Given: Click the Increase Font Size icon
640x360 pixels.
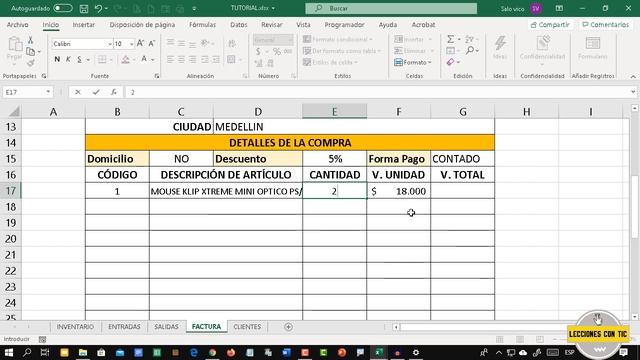Looking at the screenshot, I should point(140,43).
